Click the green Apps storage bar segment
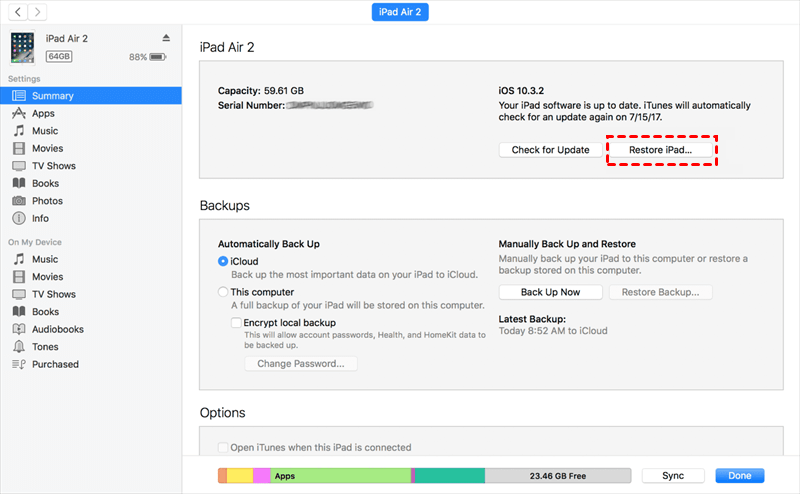The height and width of the screenshot is (494, 800). tap(340, 476)
